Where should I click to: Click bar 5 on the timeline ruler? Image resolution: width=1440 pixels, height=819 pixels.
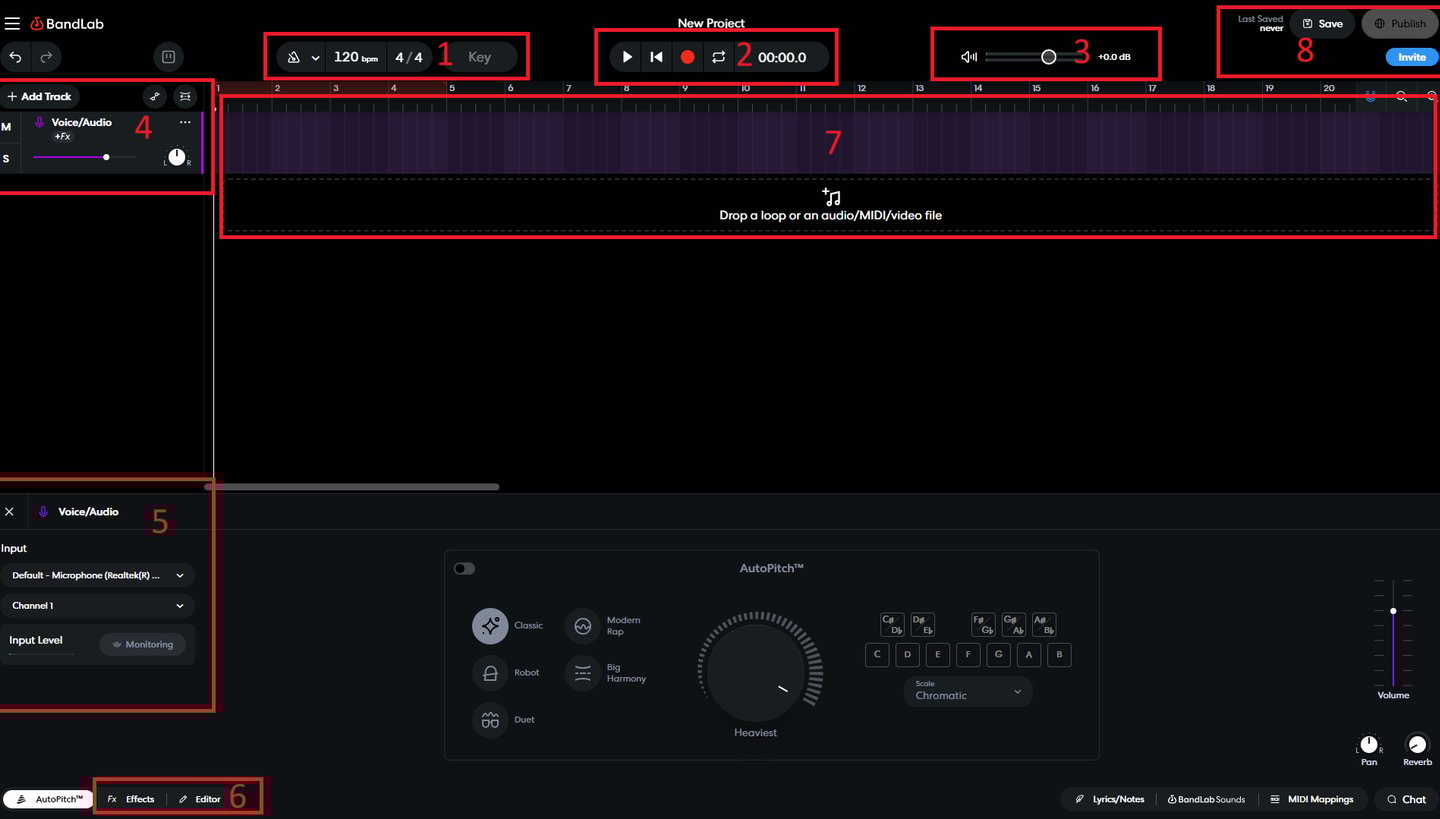pyautogui.click(x=452, y=89)
